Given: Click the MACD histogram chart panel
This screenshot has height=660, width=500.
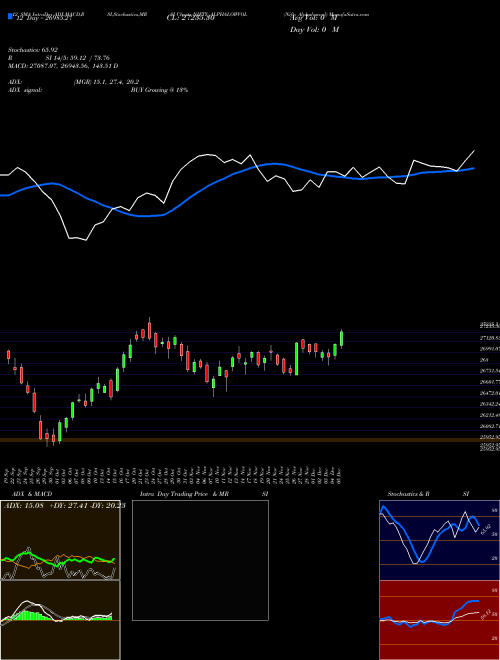Looking at the screenshot, I should click(x=60, y=620).
